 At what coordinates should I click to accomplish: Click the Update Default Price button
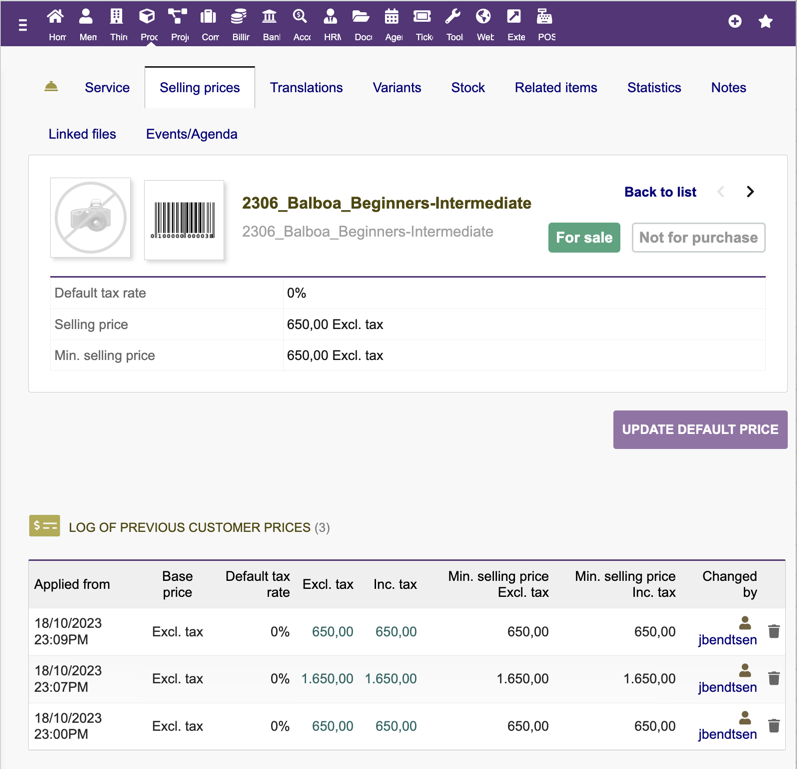(x=700, y=430)
